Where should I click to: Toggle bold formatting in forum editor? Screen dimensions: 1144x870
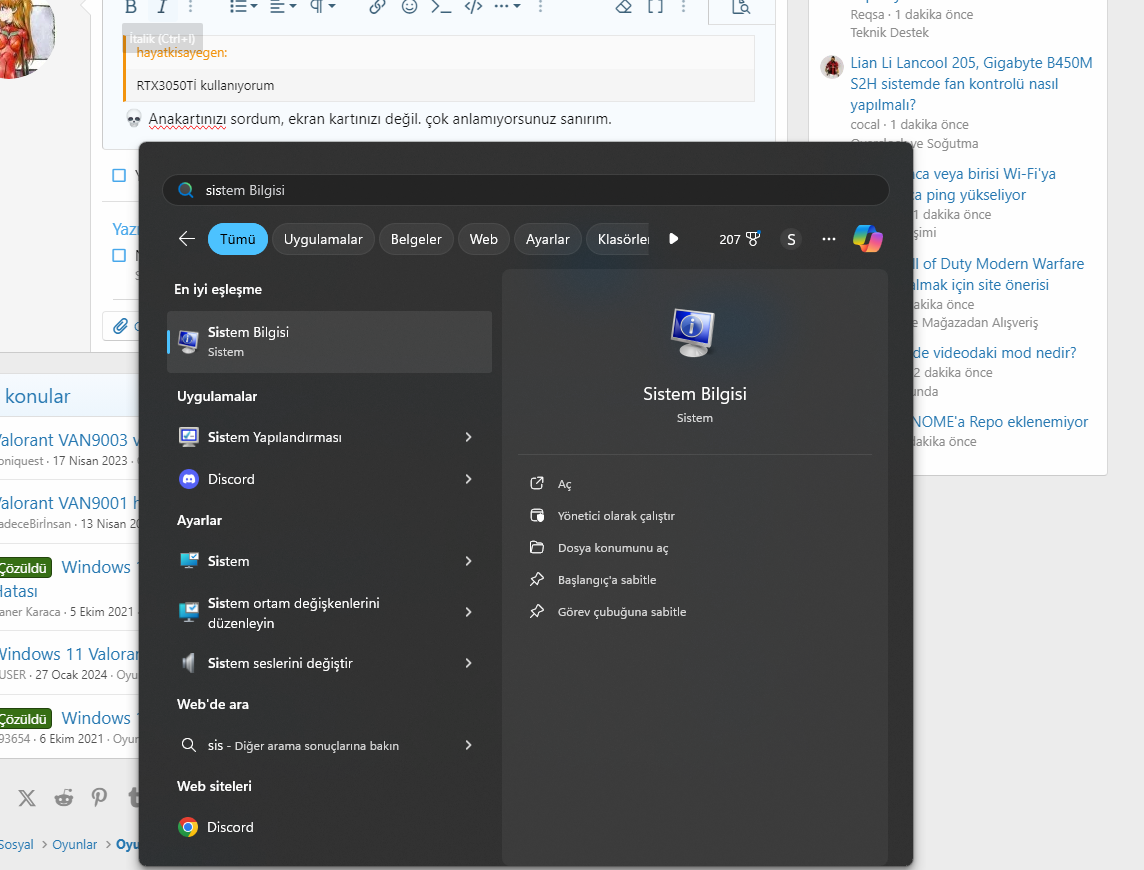point(131,7)
